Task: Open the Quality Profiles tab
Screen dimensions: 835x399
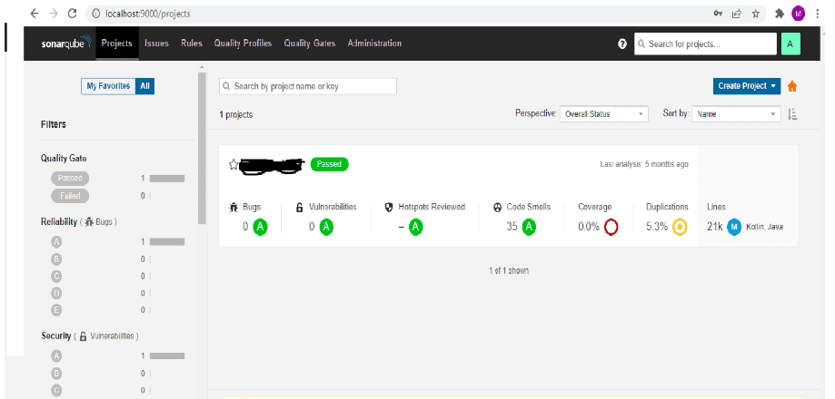Action: pyautogui.click(x=243, y=44)
